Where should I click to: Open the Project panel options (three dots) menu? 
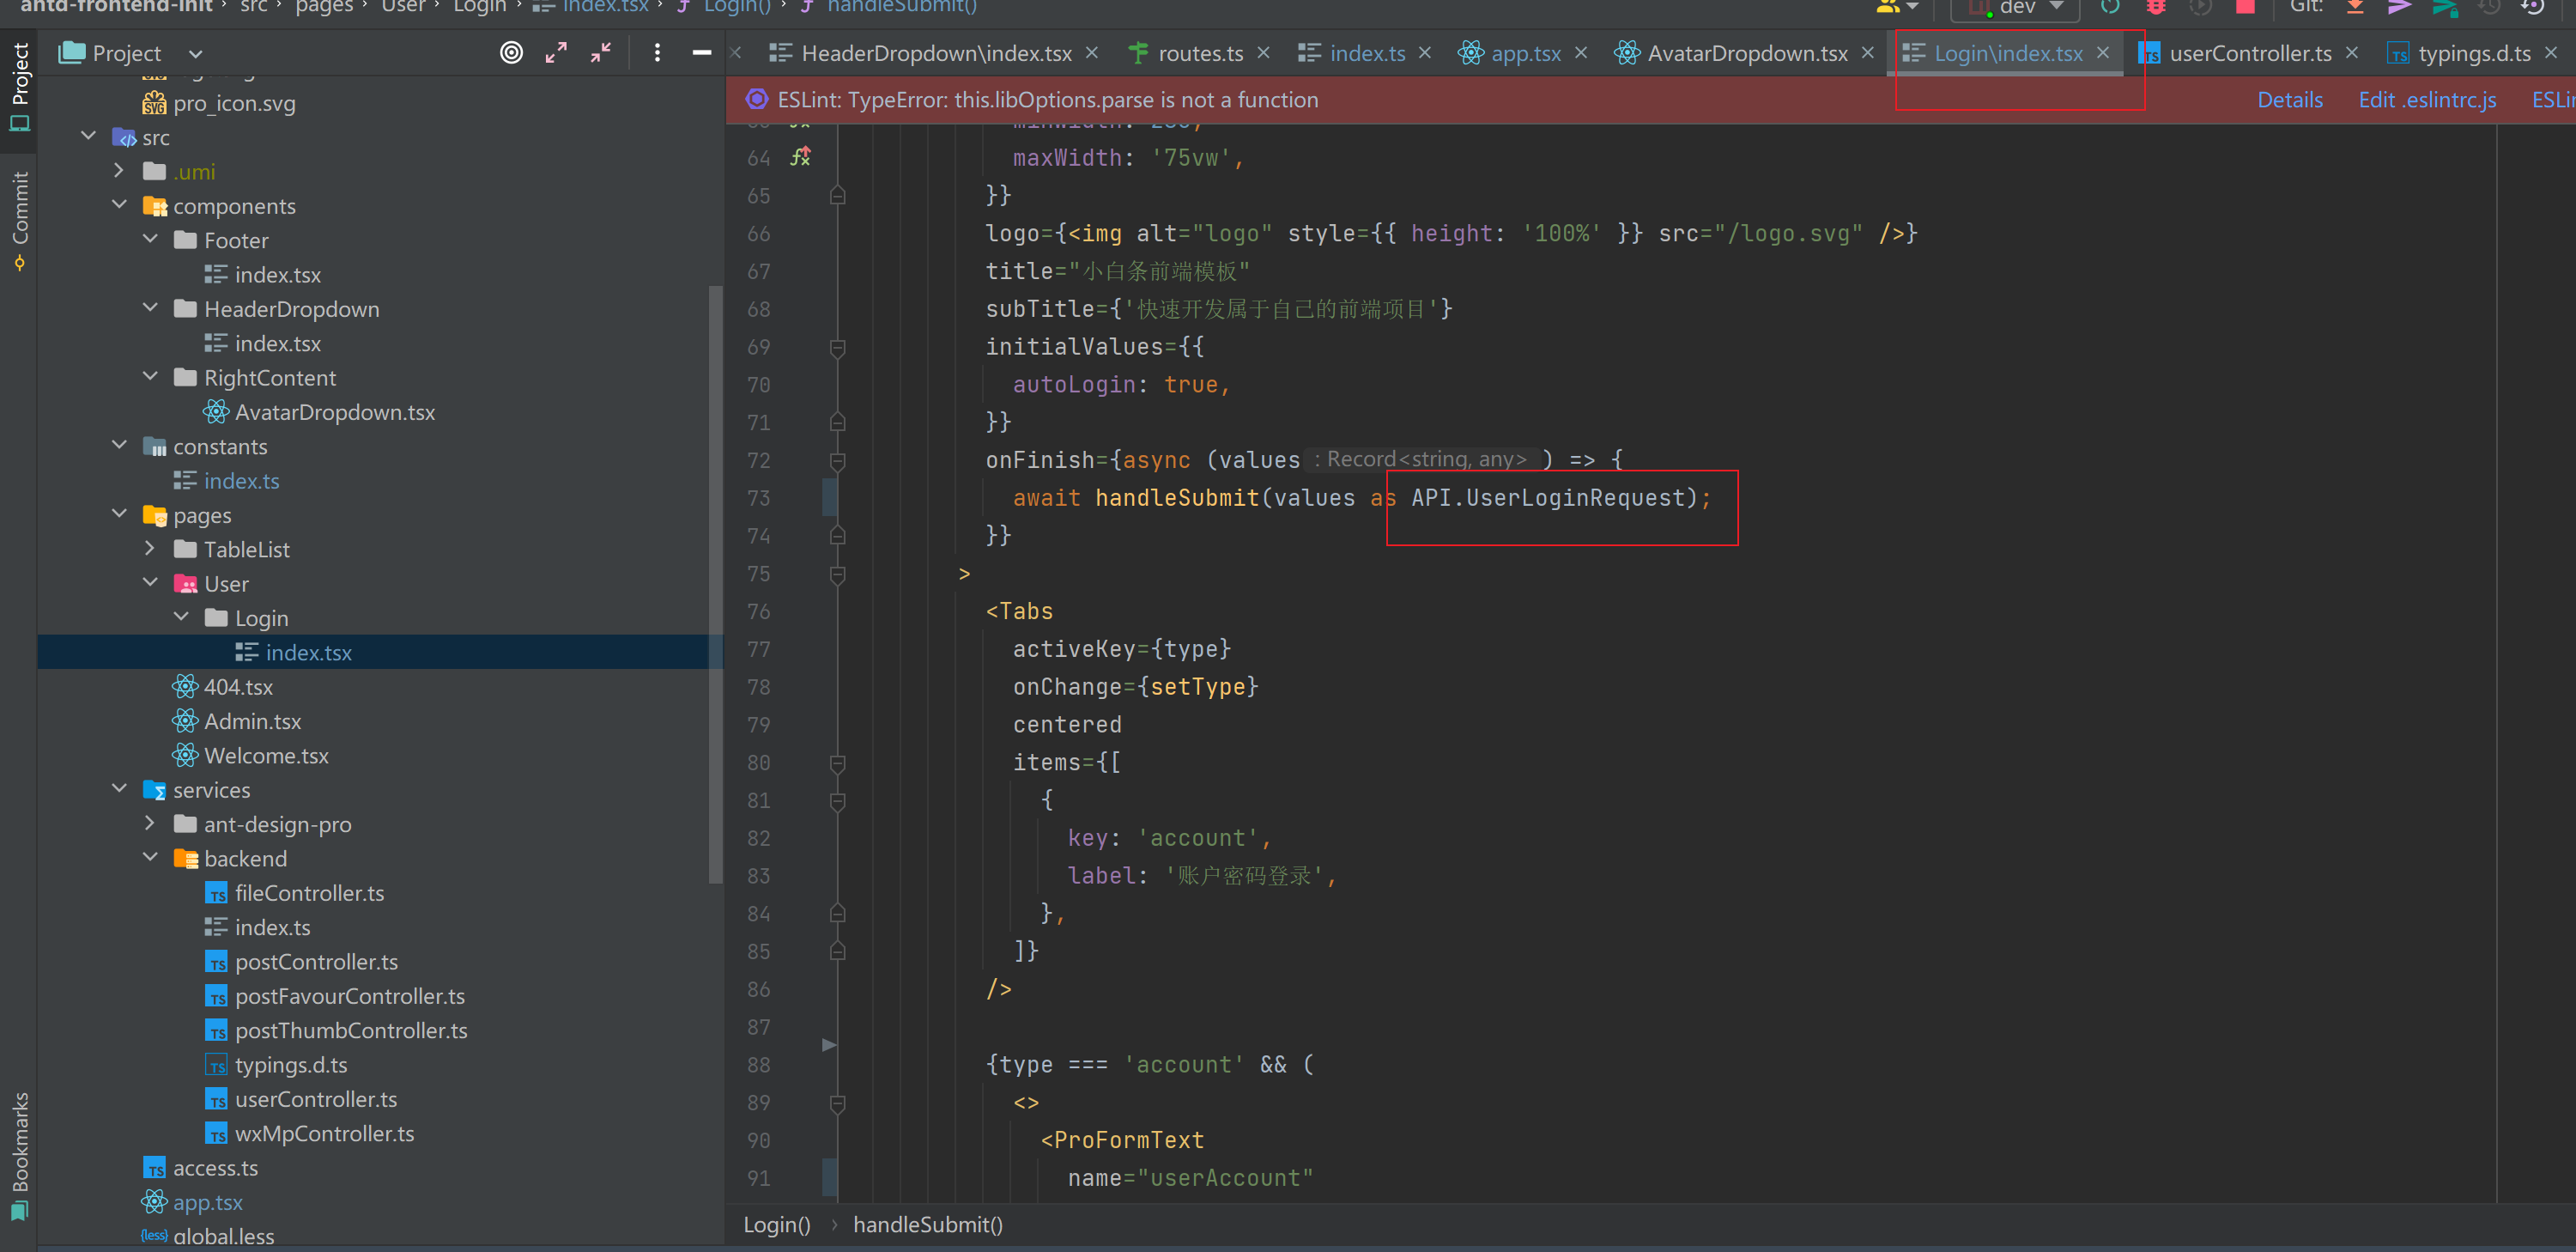coord(657,53)
